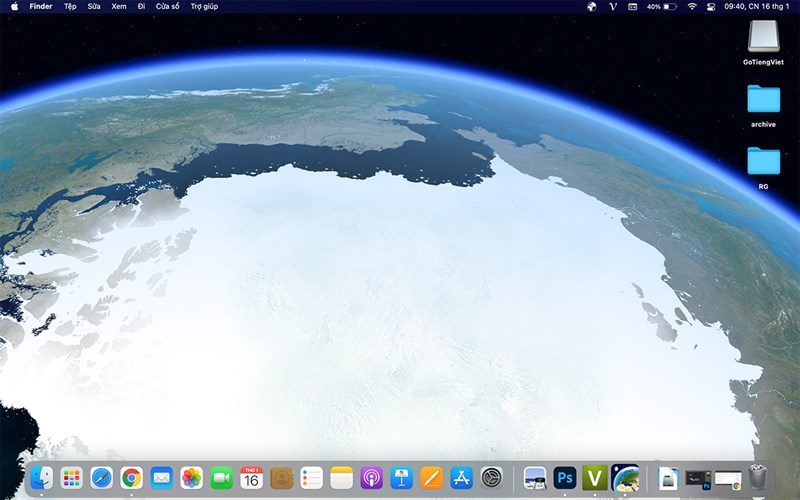The image size is (800, 500).
Task: Open the Đi menu
Action: [x=141, y=7]
